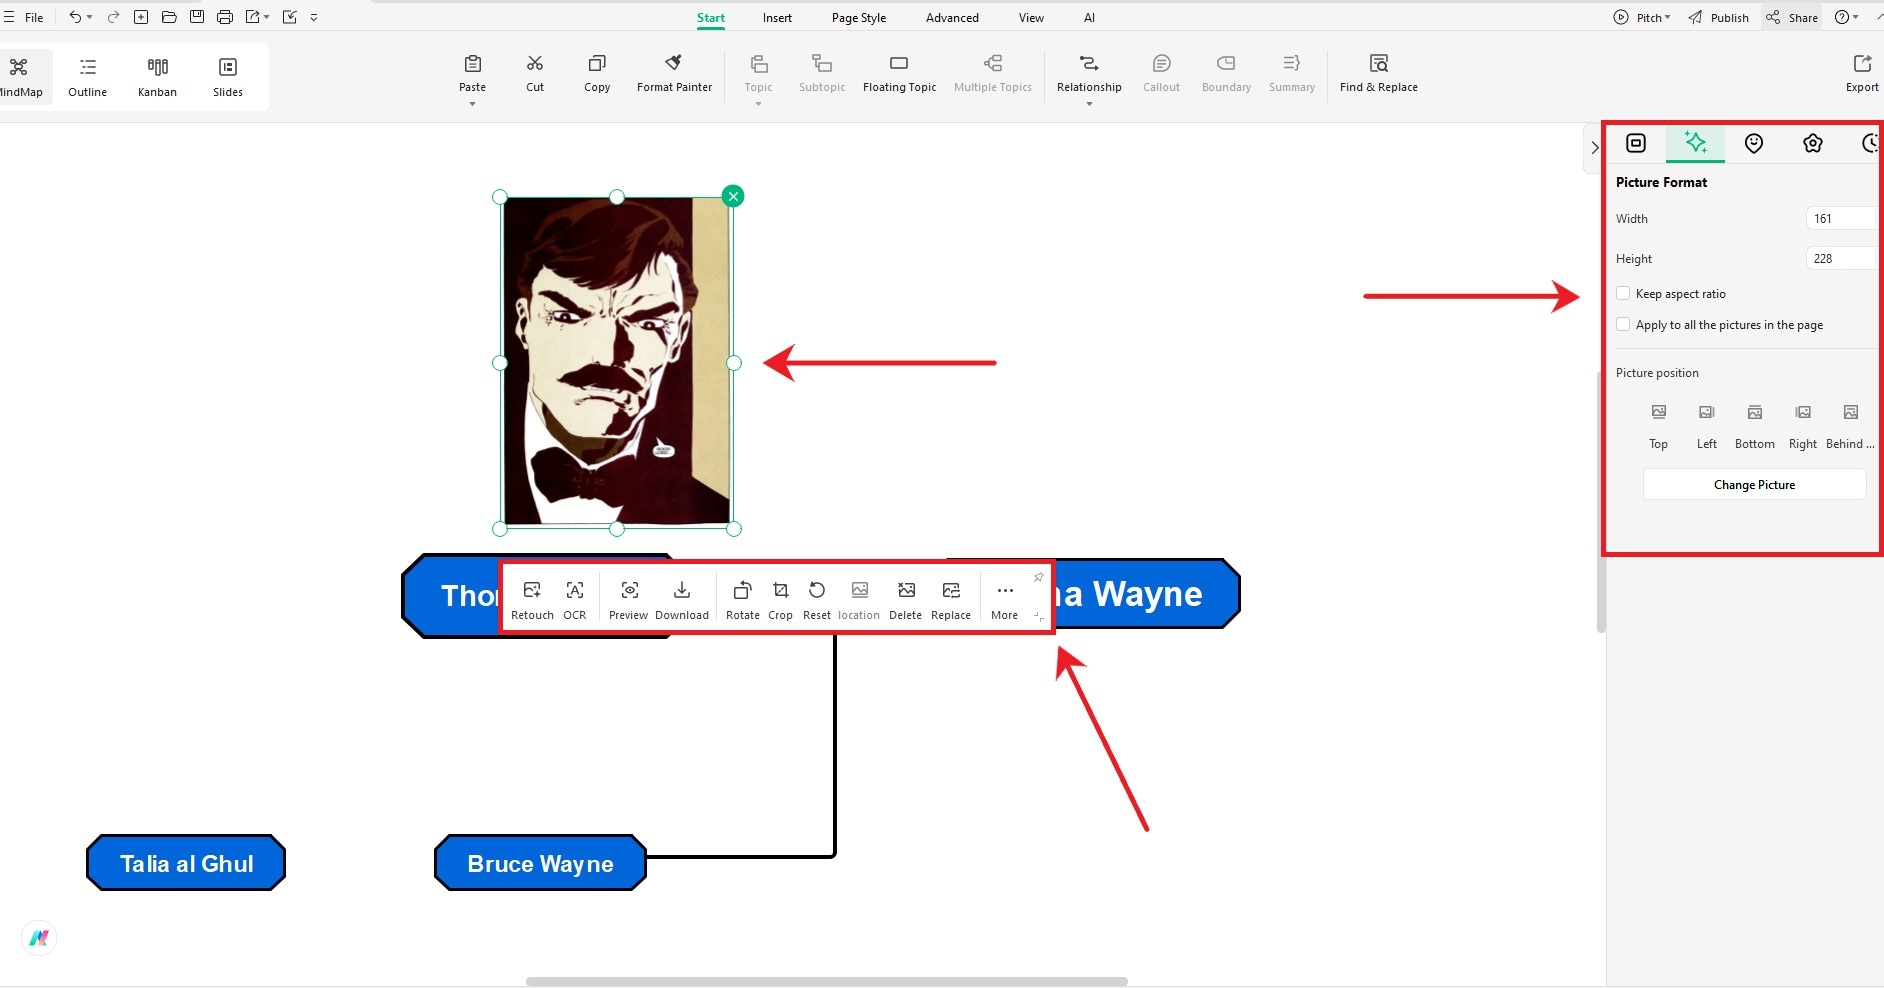This screenshot has width=1884, height=988.
Task: Open the export quick-access dropdown arrow
Action: click(x=267, y=17)
